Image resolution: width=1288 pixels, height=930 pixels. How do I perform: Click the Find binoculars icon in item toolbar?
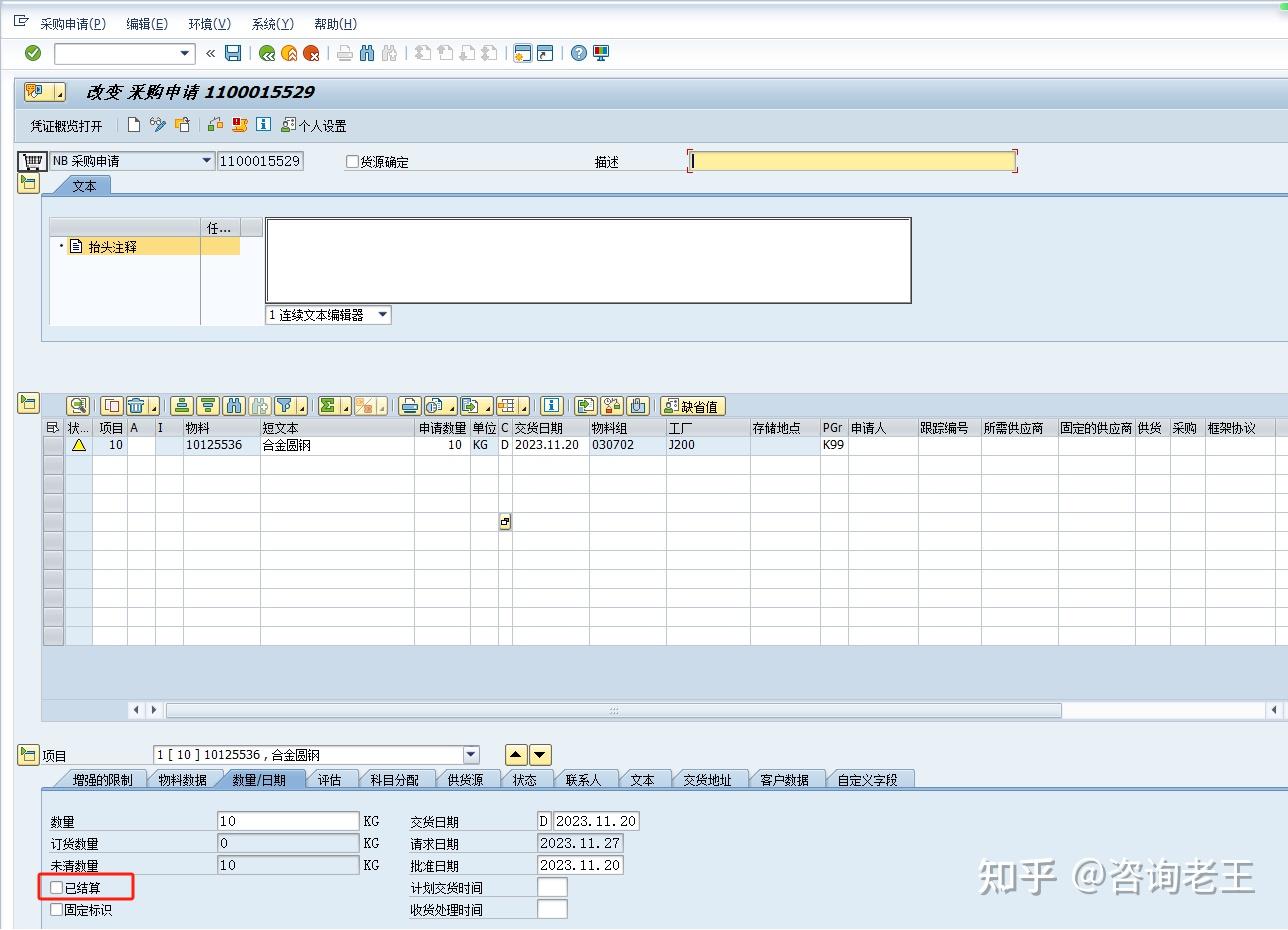(233, 406)
